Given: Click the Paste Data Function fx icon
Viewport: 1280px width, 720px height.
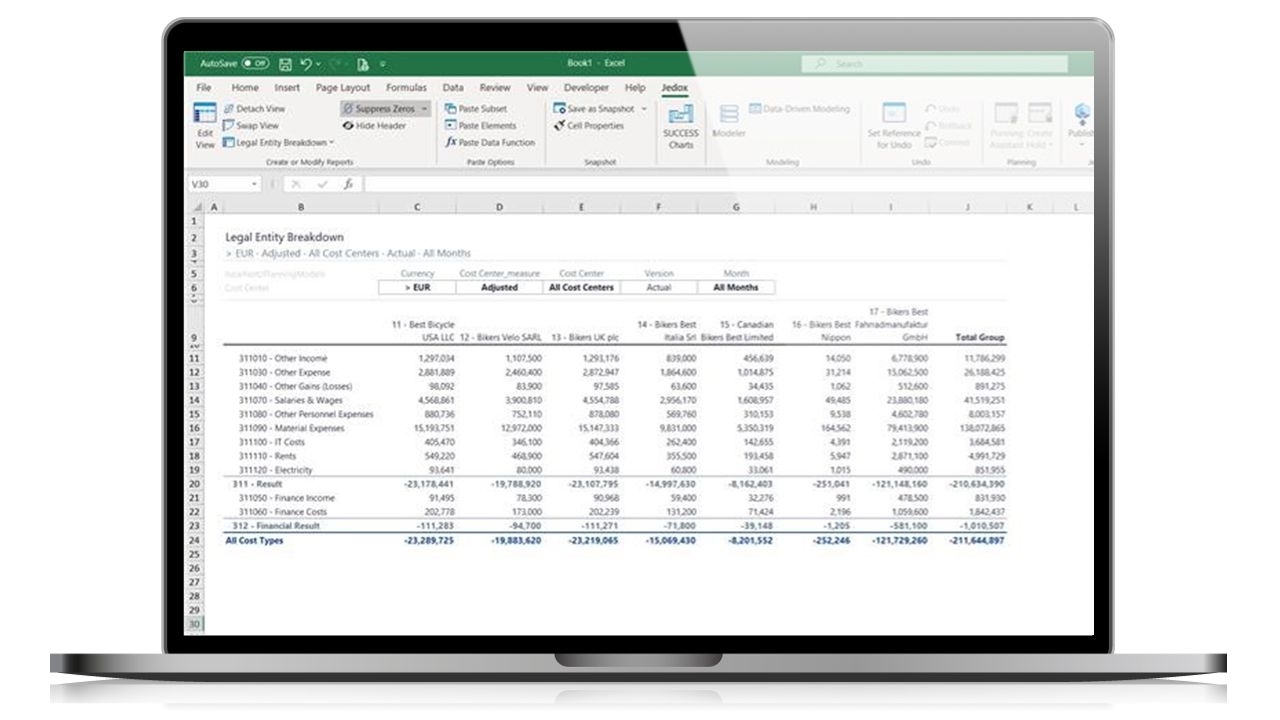Looking at the screenshot, I should 450,143.
